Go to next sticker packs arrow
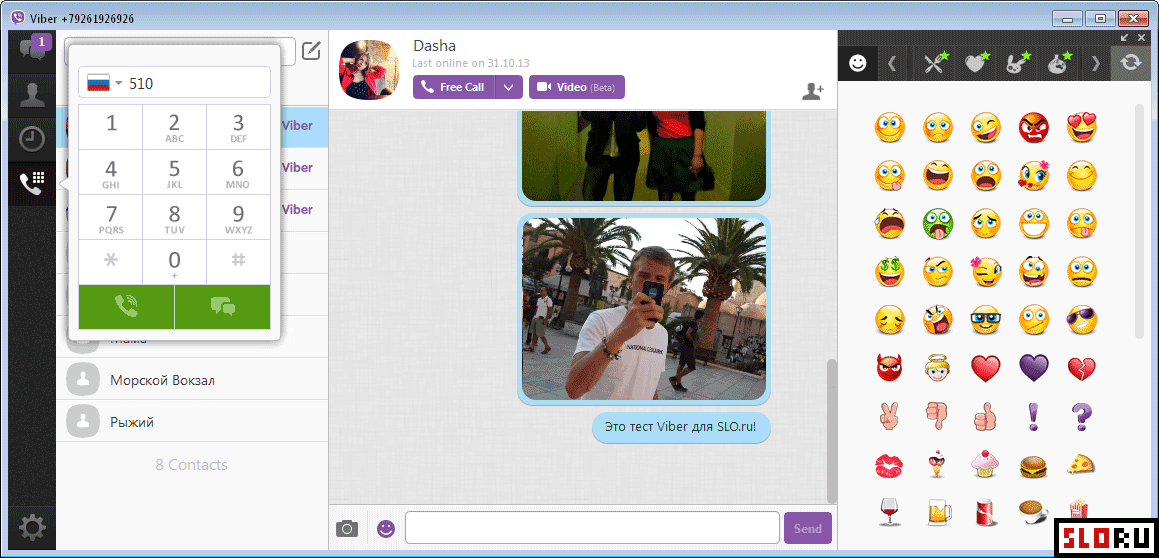This screenshot has width=1159, height=558. 1095,64
